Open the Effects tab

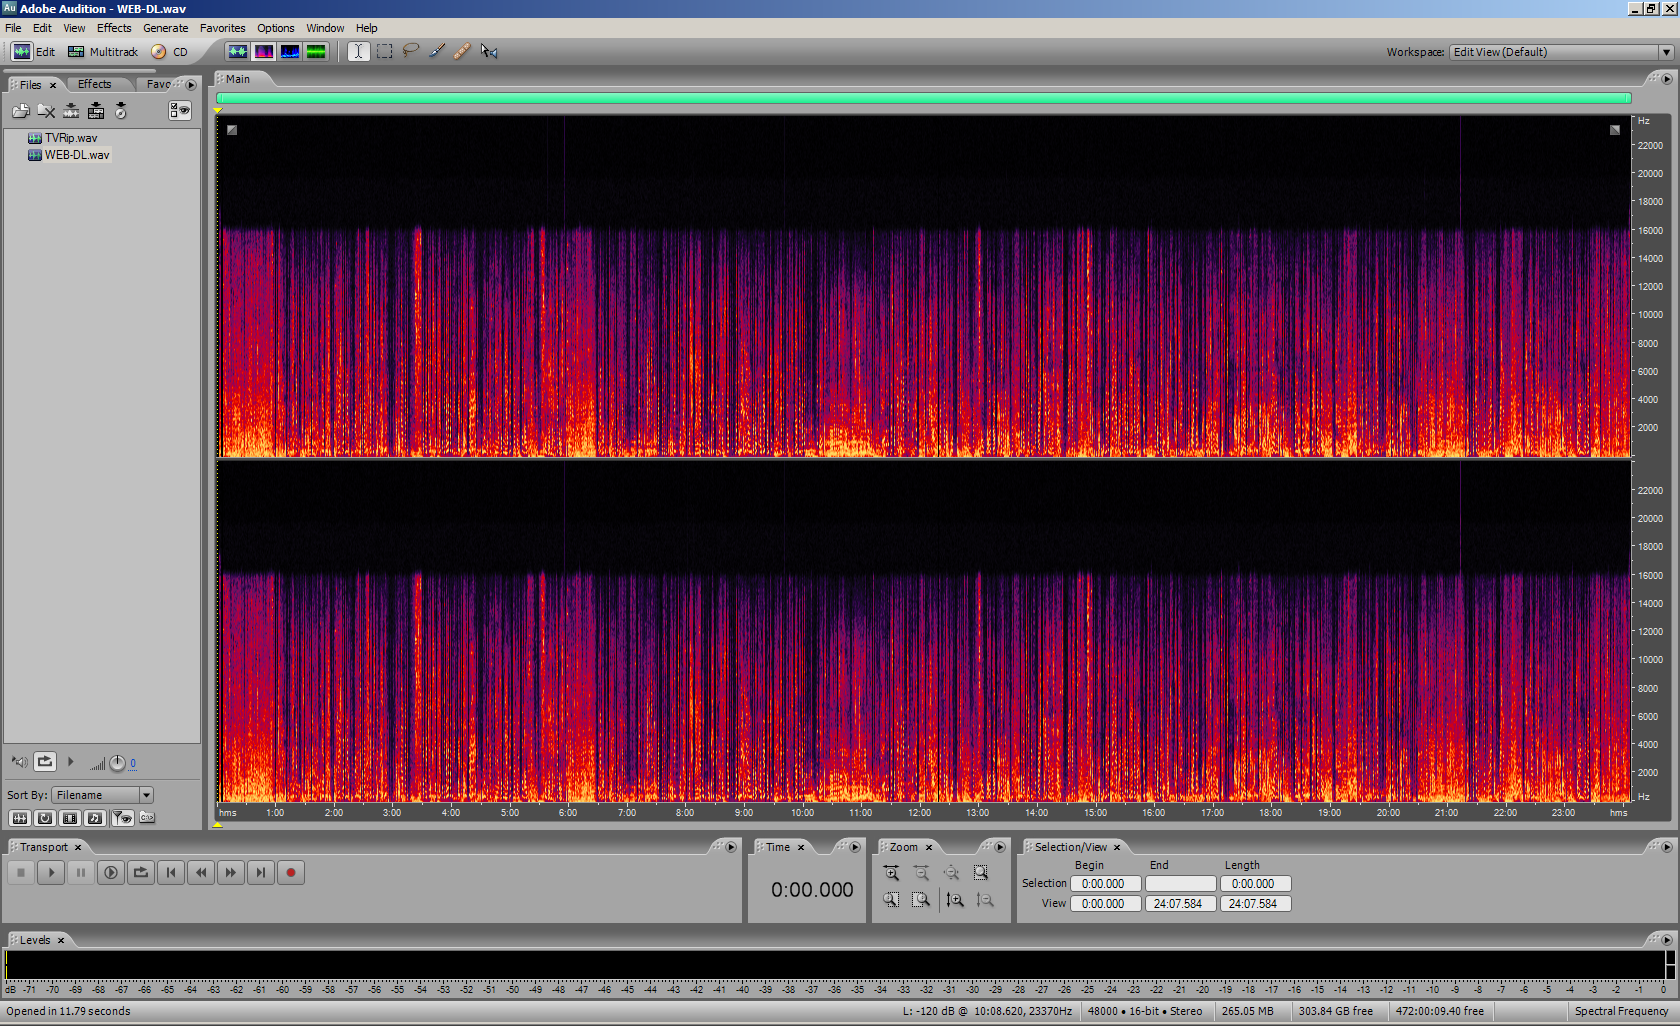pos(95,84)
